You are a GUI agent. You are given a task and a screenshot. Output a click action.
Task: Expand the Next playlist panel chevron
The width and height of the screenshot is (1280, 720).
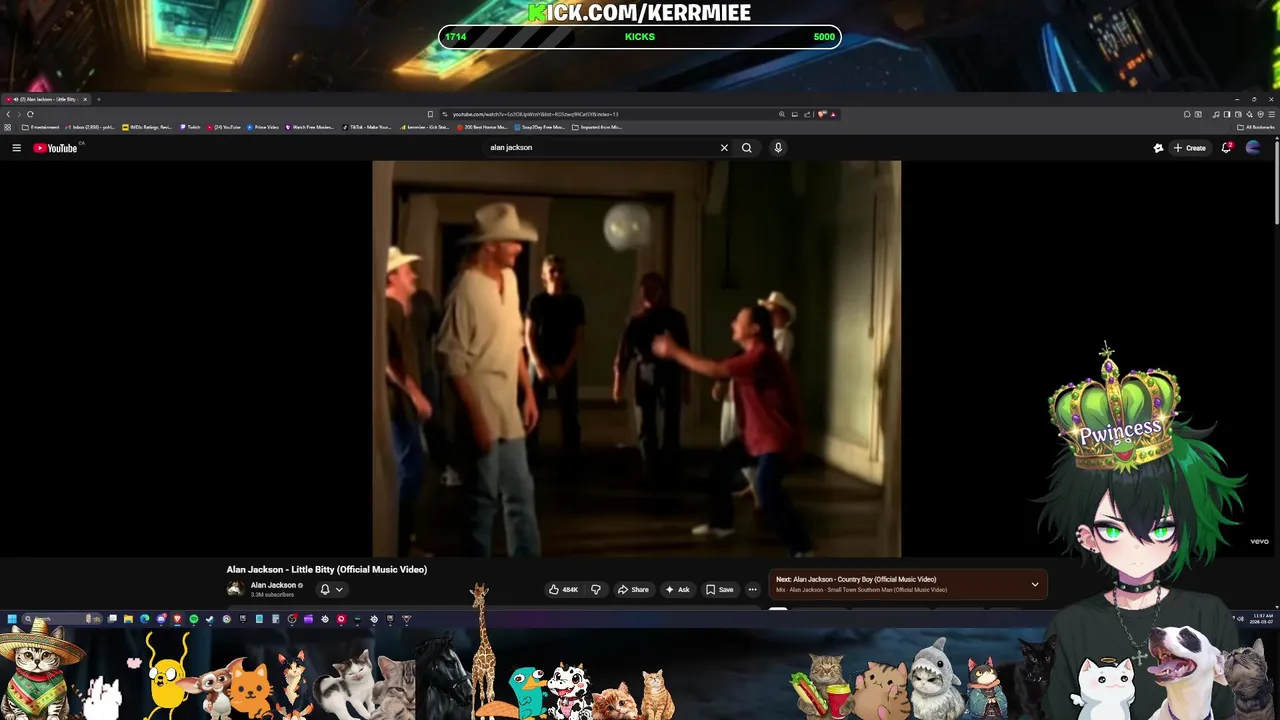(x=1035, y=584)
